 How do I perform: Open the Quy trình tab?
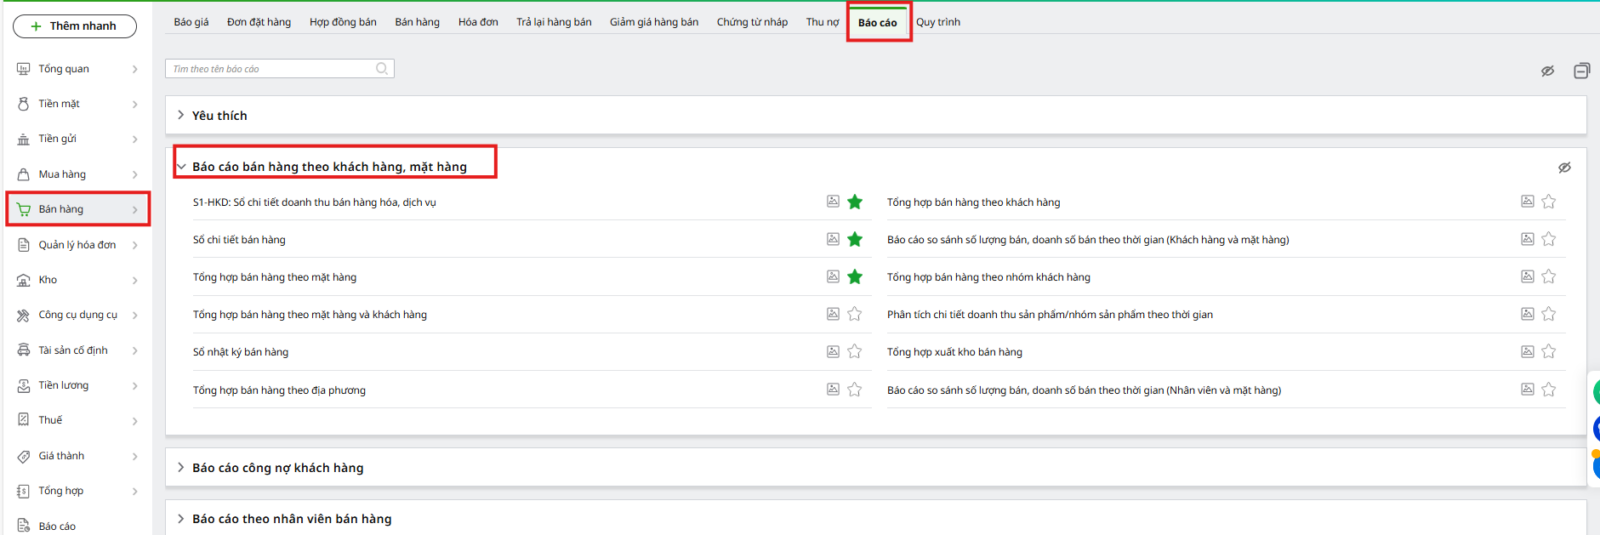[x=938, y=22]
